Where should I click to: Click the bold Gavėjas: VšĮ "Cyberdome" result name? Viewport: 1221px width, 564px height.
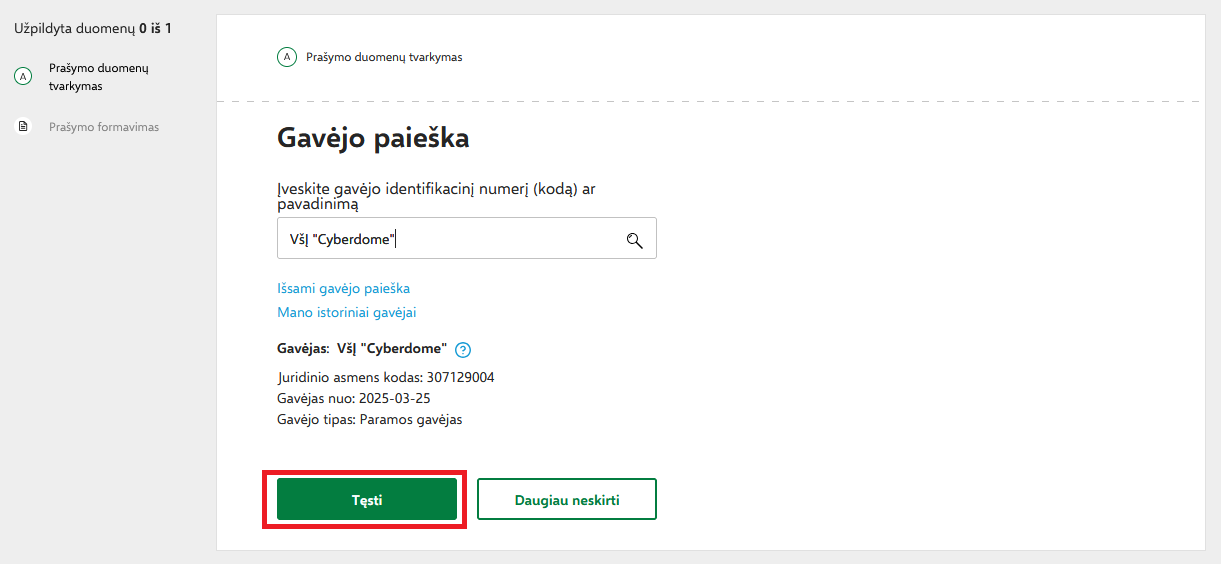(x=362, y=349)
